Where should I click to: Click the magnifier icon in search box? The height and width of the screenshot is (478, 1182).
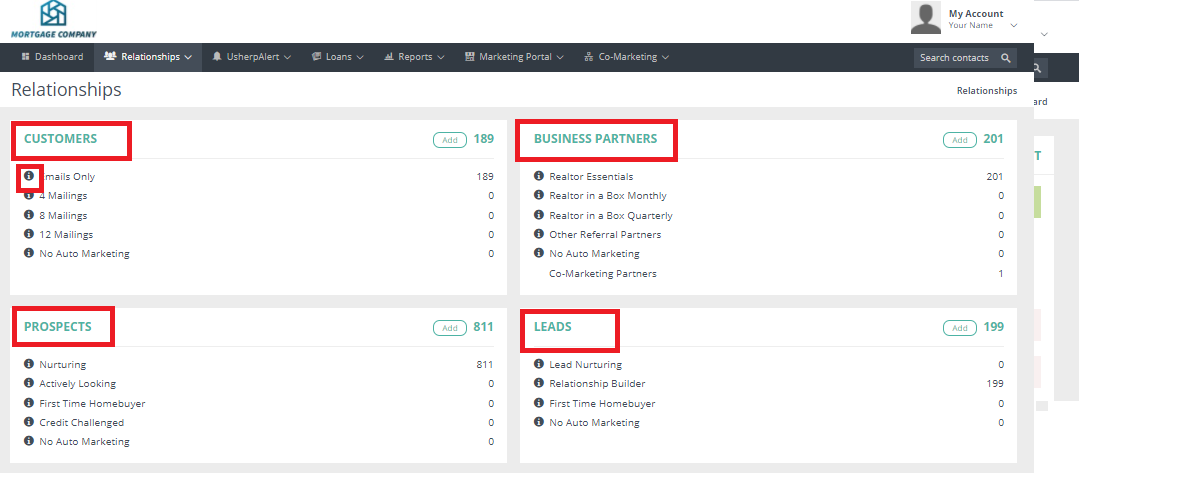pyautogui.click(x=1006, y=58)
